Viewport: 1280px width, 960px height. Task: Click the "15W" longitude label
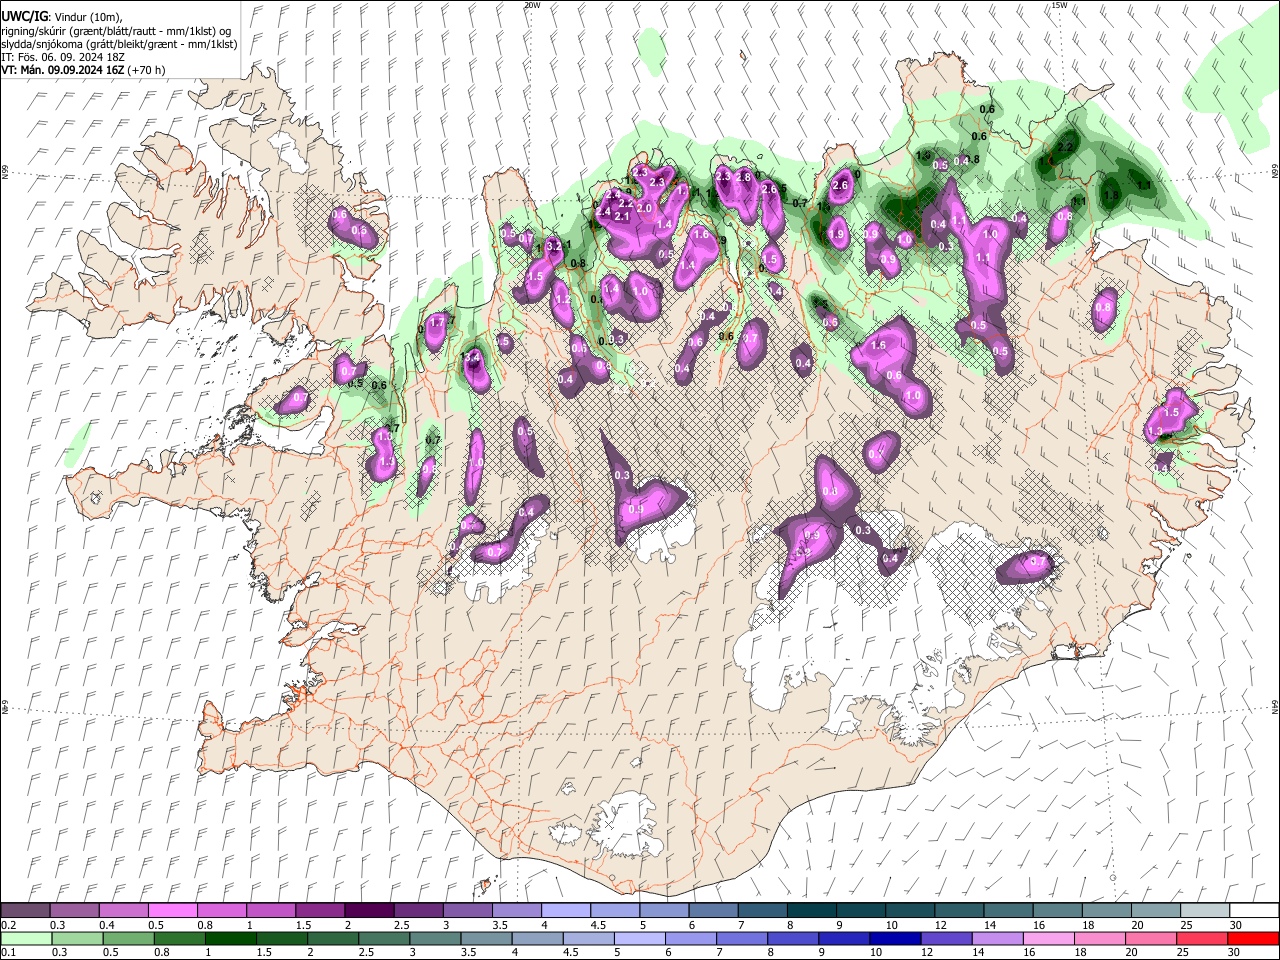point(1059,5)
